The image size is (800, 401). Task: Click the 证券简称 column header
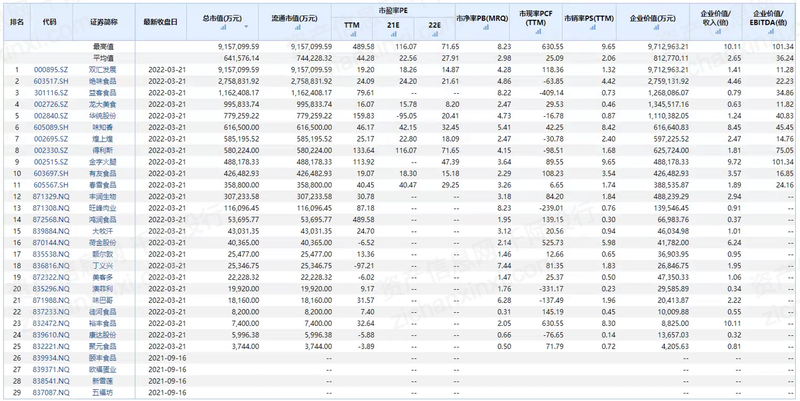pyautogui.click(x=104, y=22)
